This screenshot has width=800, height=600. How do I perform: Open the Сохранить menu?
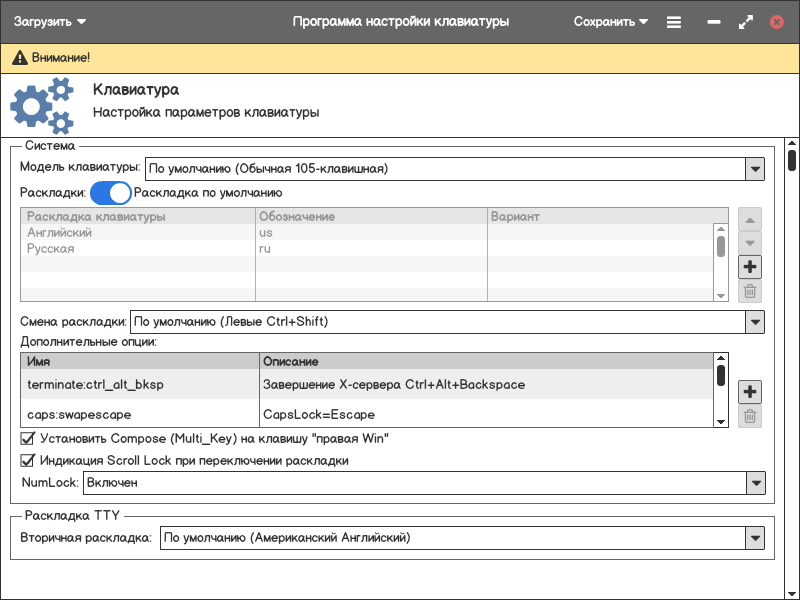(x=610, y=21)
